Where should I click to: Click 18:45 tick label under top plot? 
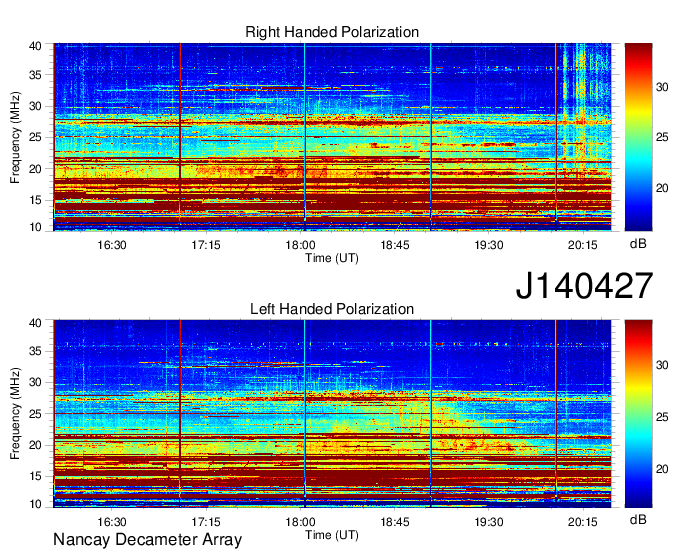(395, 245)
